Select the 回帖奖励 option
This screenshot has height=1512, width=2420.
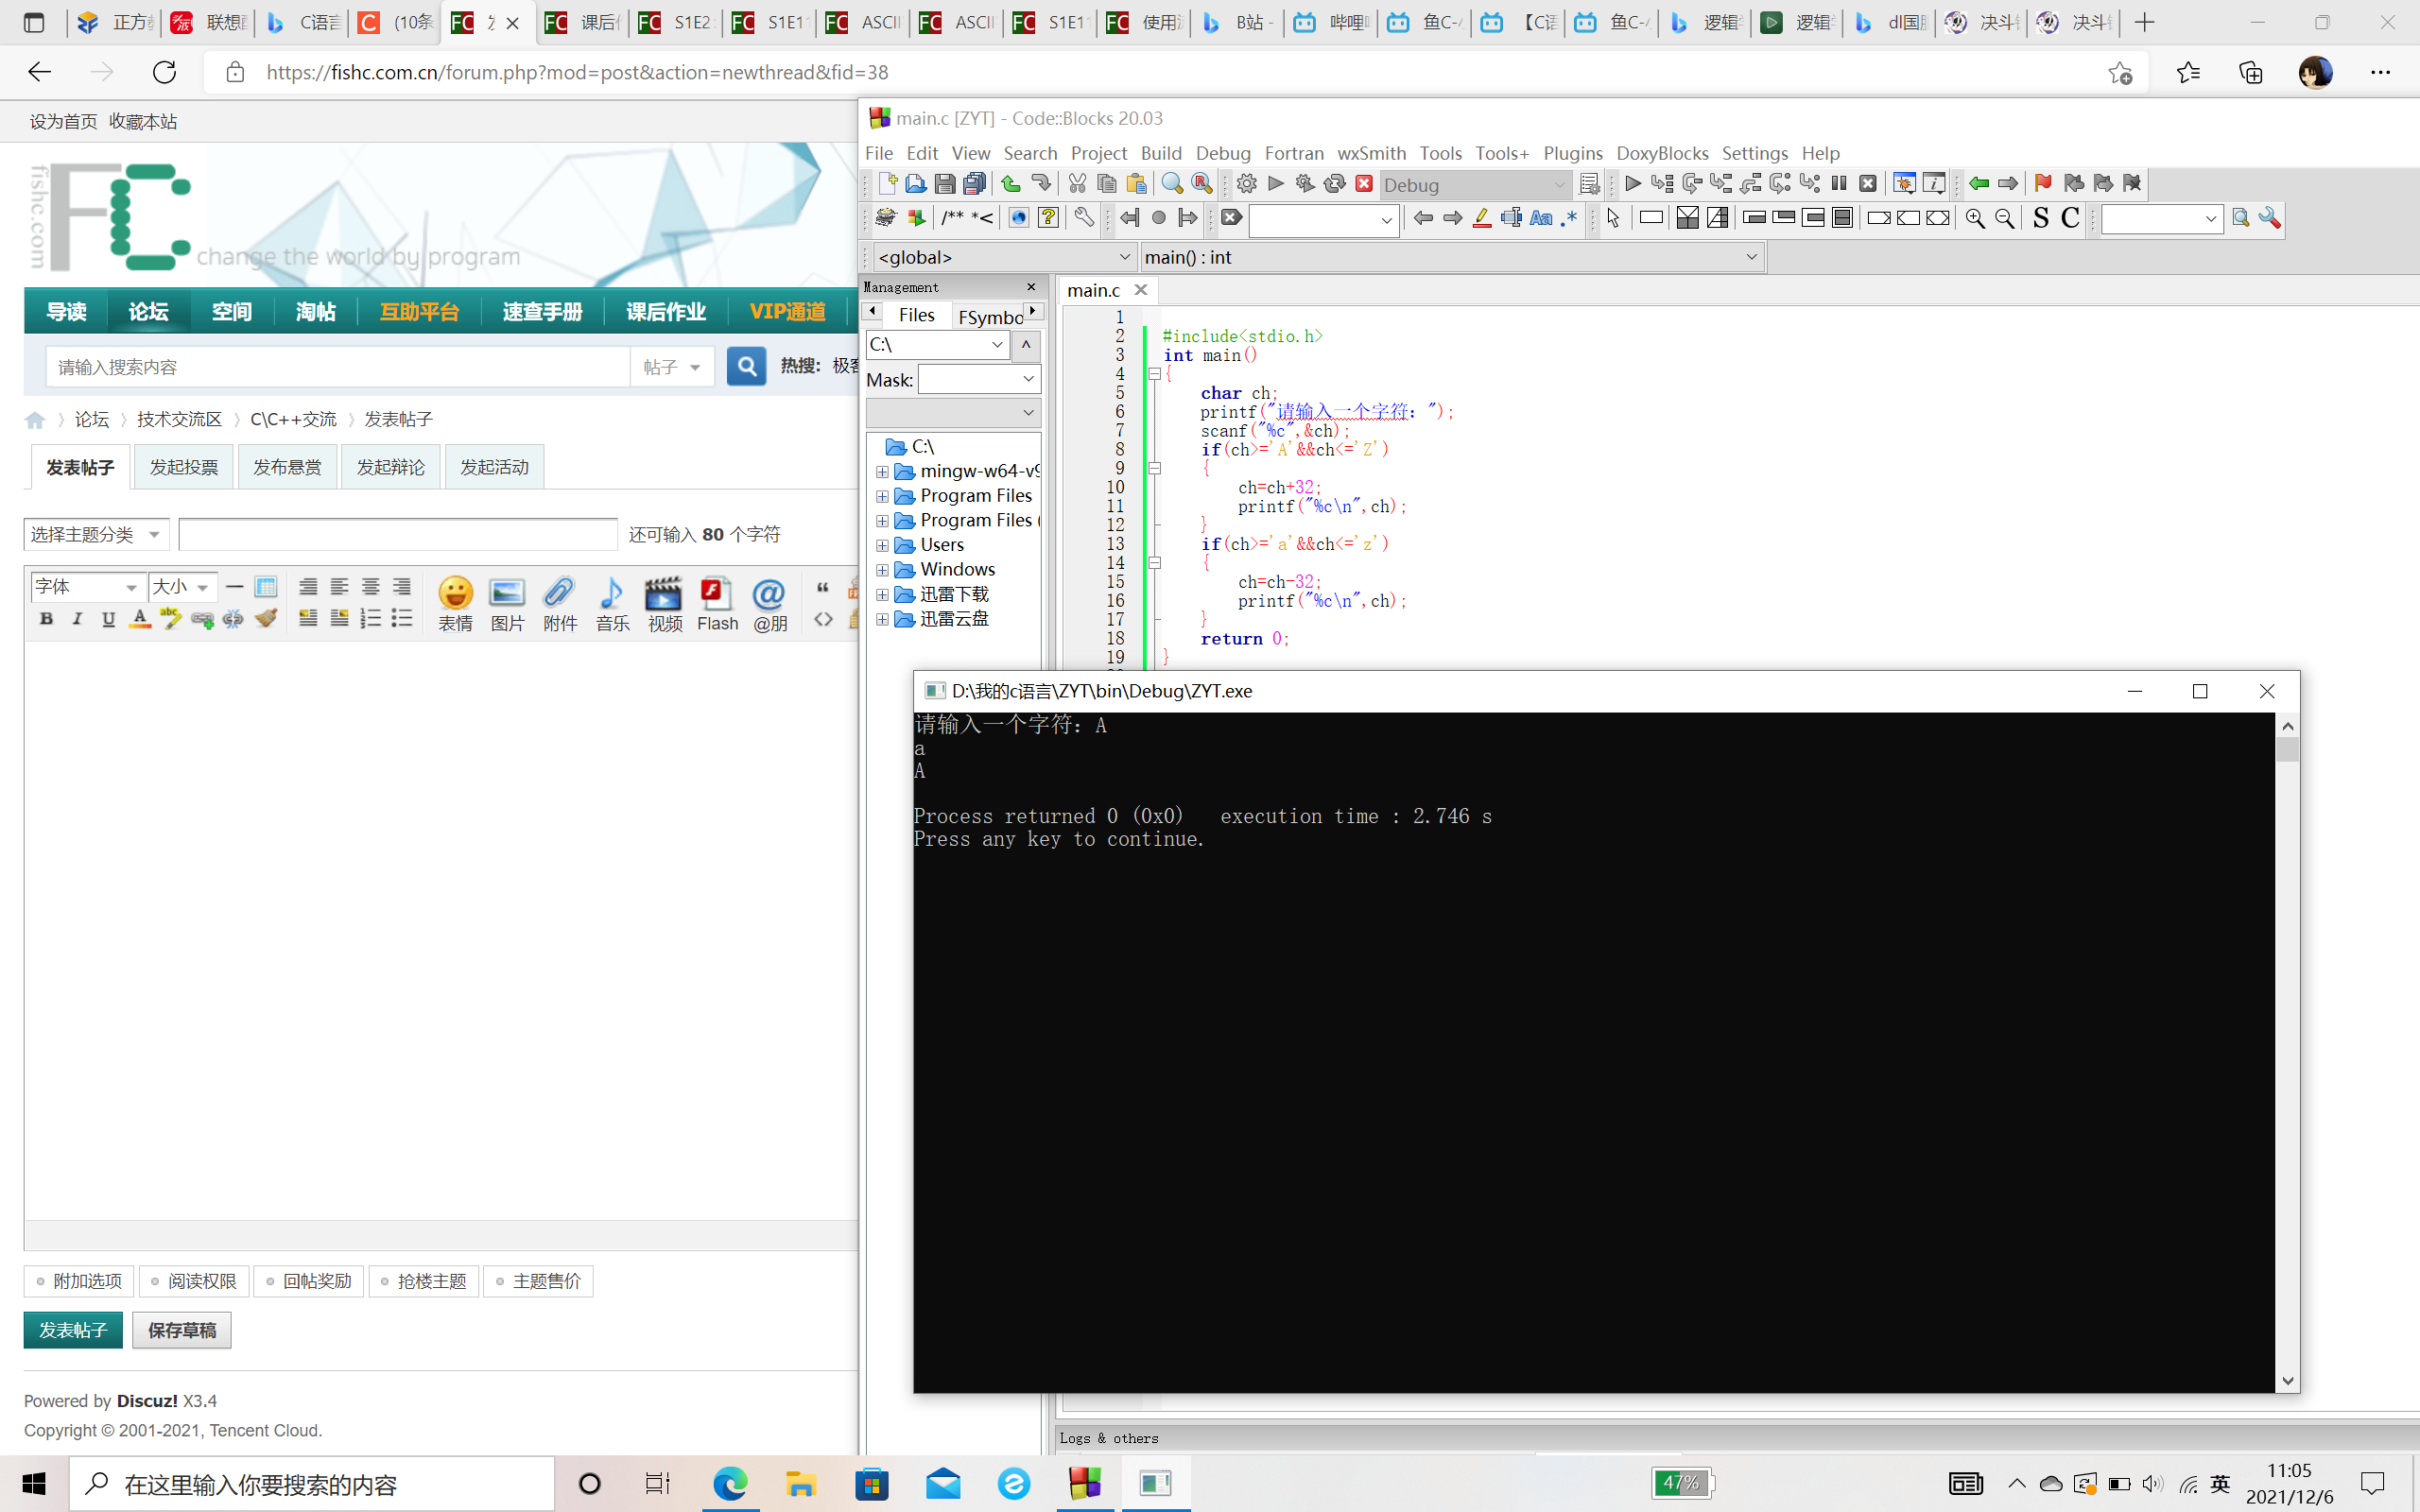(x=309, y=1281)
